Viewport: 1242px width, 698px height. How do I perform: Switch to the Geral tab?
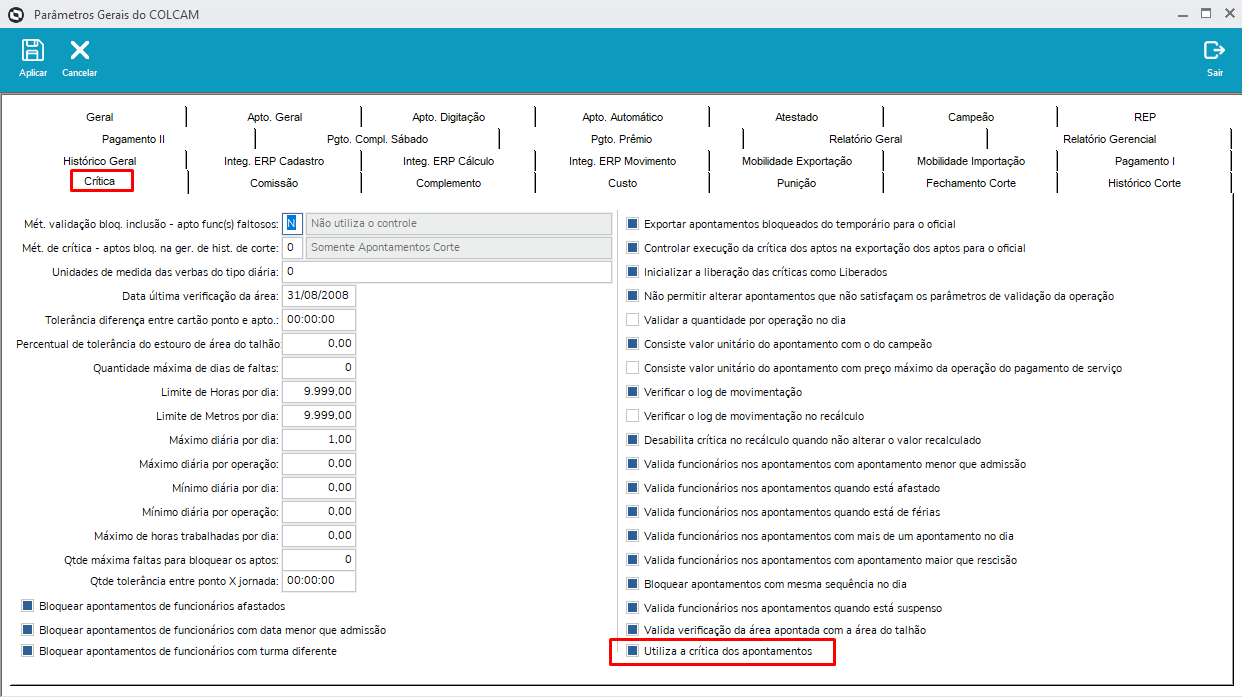coord(100,117)
